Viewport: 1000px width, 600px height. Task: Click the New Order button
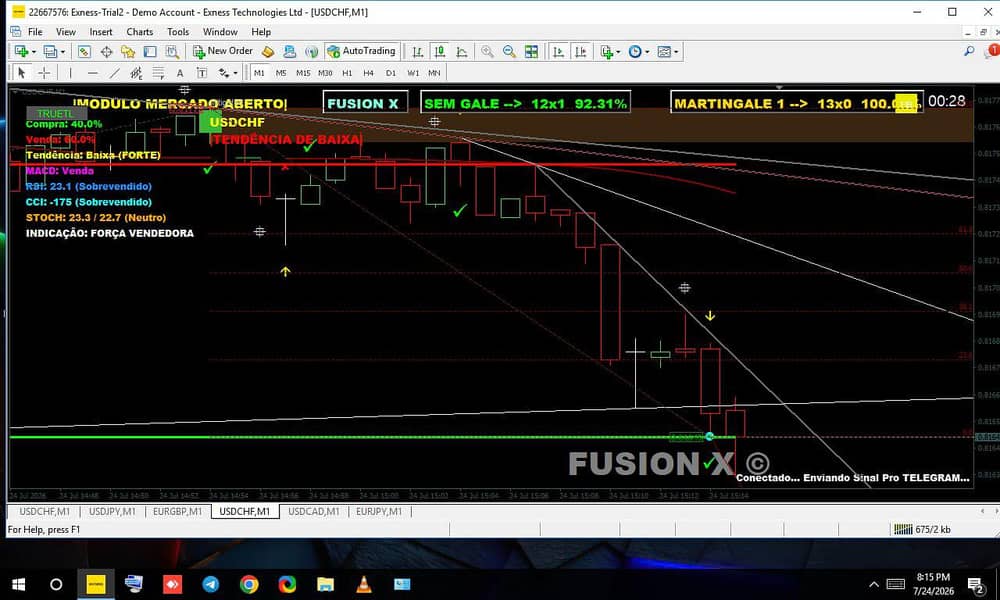tap(223, 51)
